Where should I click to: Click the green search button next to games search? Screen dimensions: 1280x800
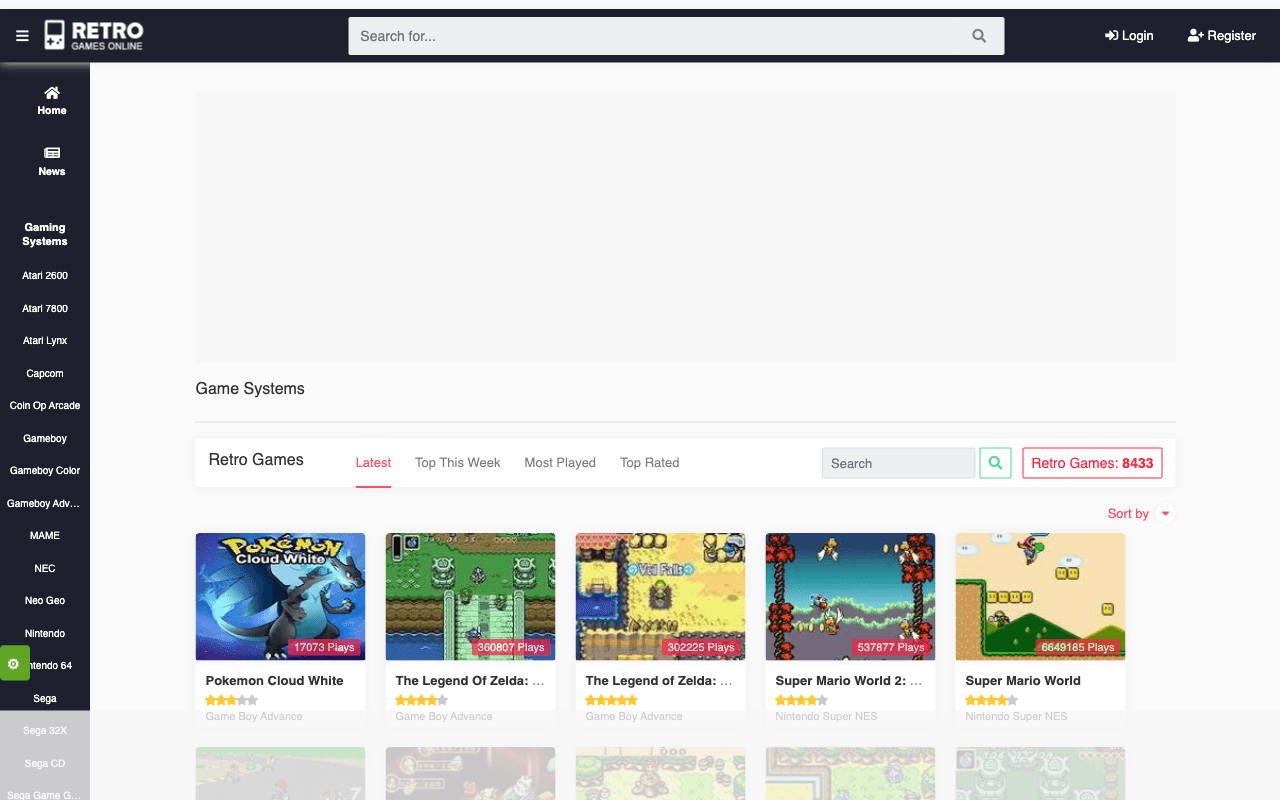pyautogui.click(x=995, y=463)
